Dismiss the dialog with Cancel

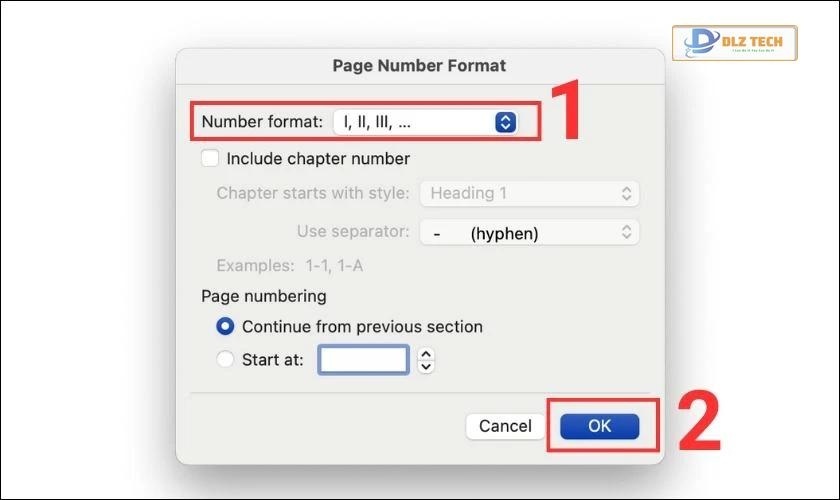click(505, 426)
